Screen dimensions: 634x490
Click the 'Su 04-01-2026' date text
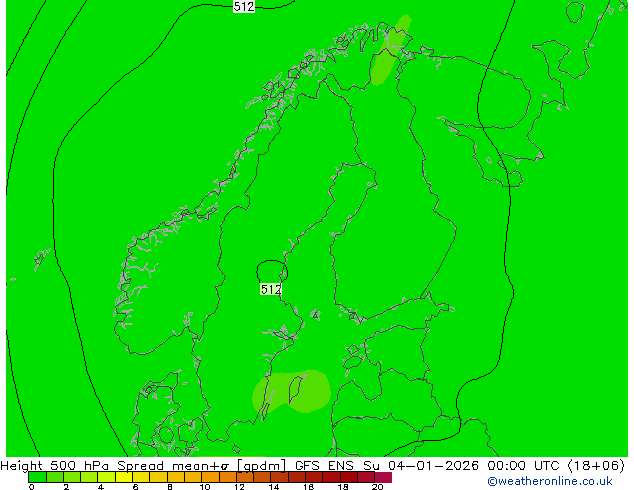pyautogui.click(x=421, y=466)
